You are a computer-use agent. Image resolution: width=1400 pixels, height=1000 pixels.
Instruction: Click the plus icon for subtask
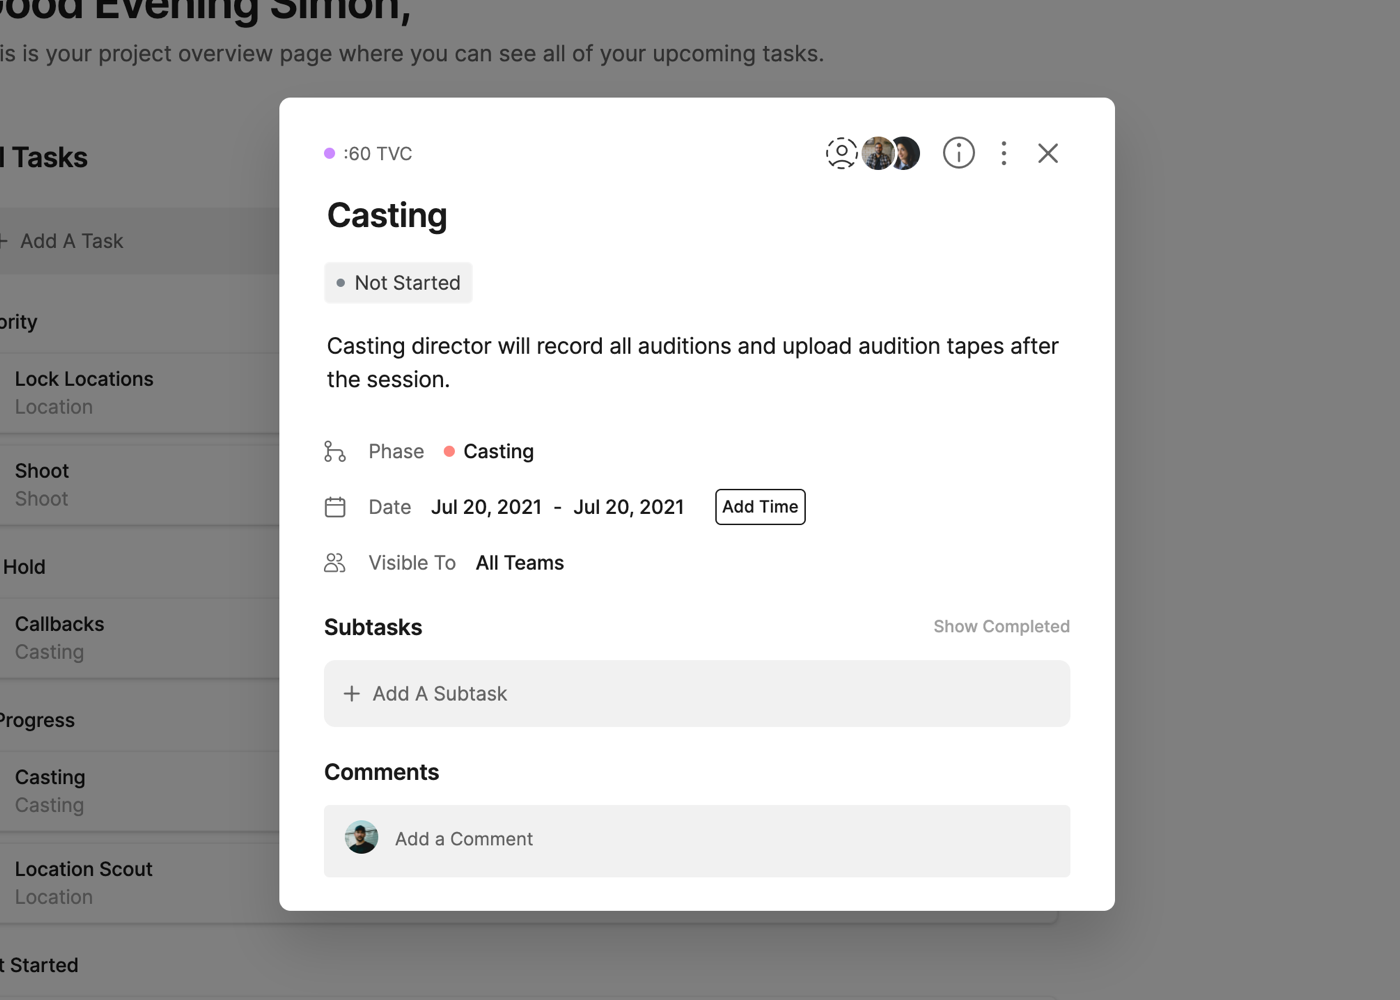point(352,694)
